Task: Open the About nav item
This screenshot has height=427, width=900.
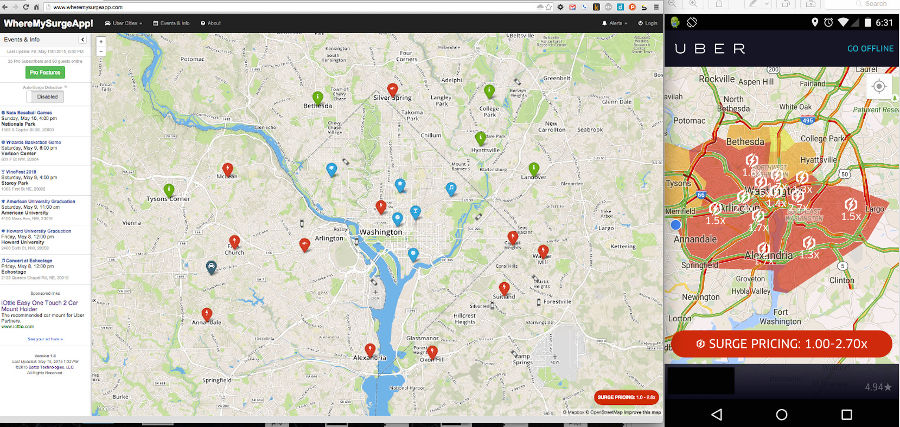Action: coord(211,23)
